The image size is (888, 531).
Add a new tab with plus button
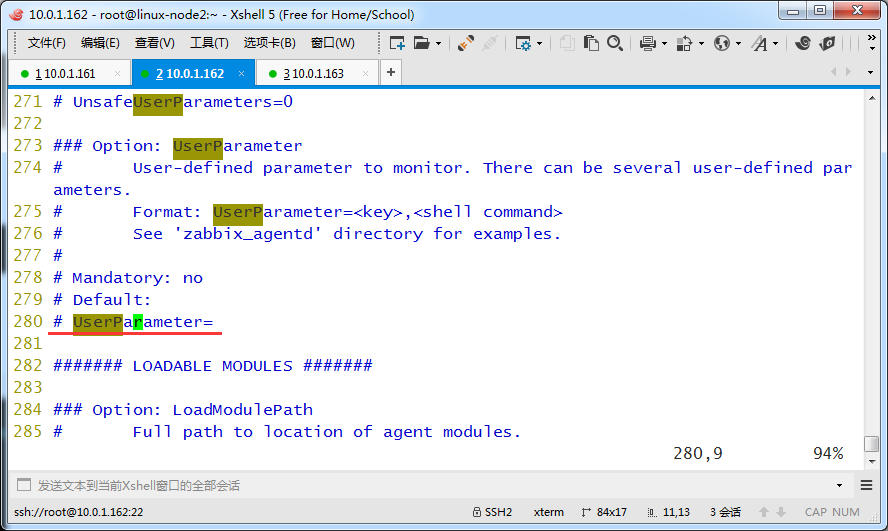click(x=391, y=72)
